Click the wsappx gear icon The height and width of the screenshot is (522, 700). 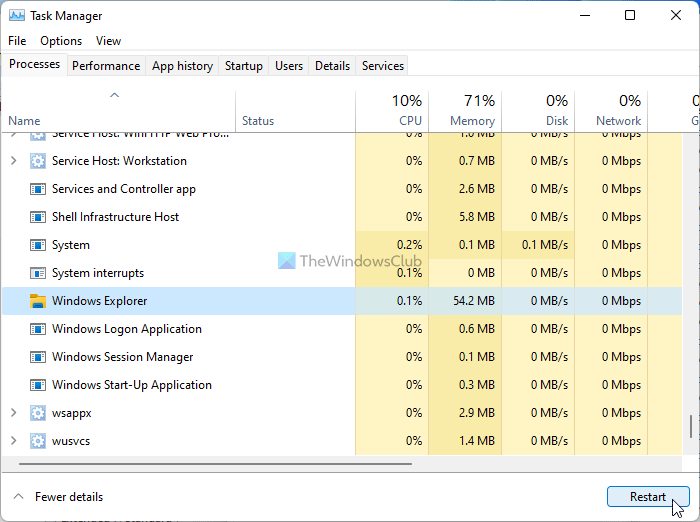[38, 413]
